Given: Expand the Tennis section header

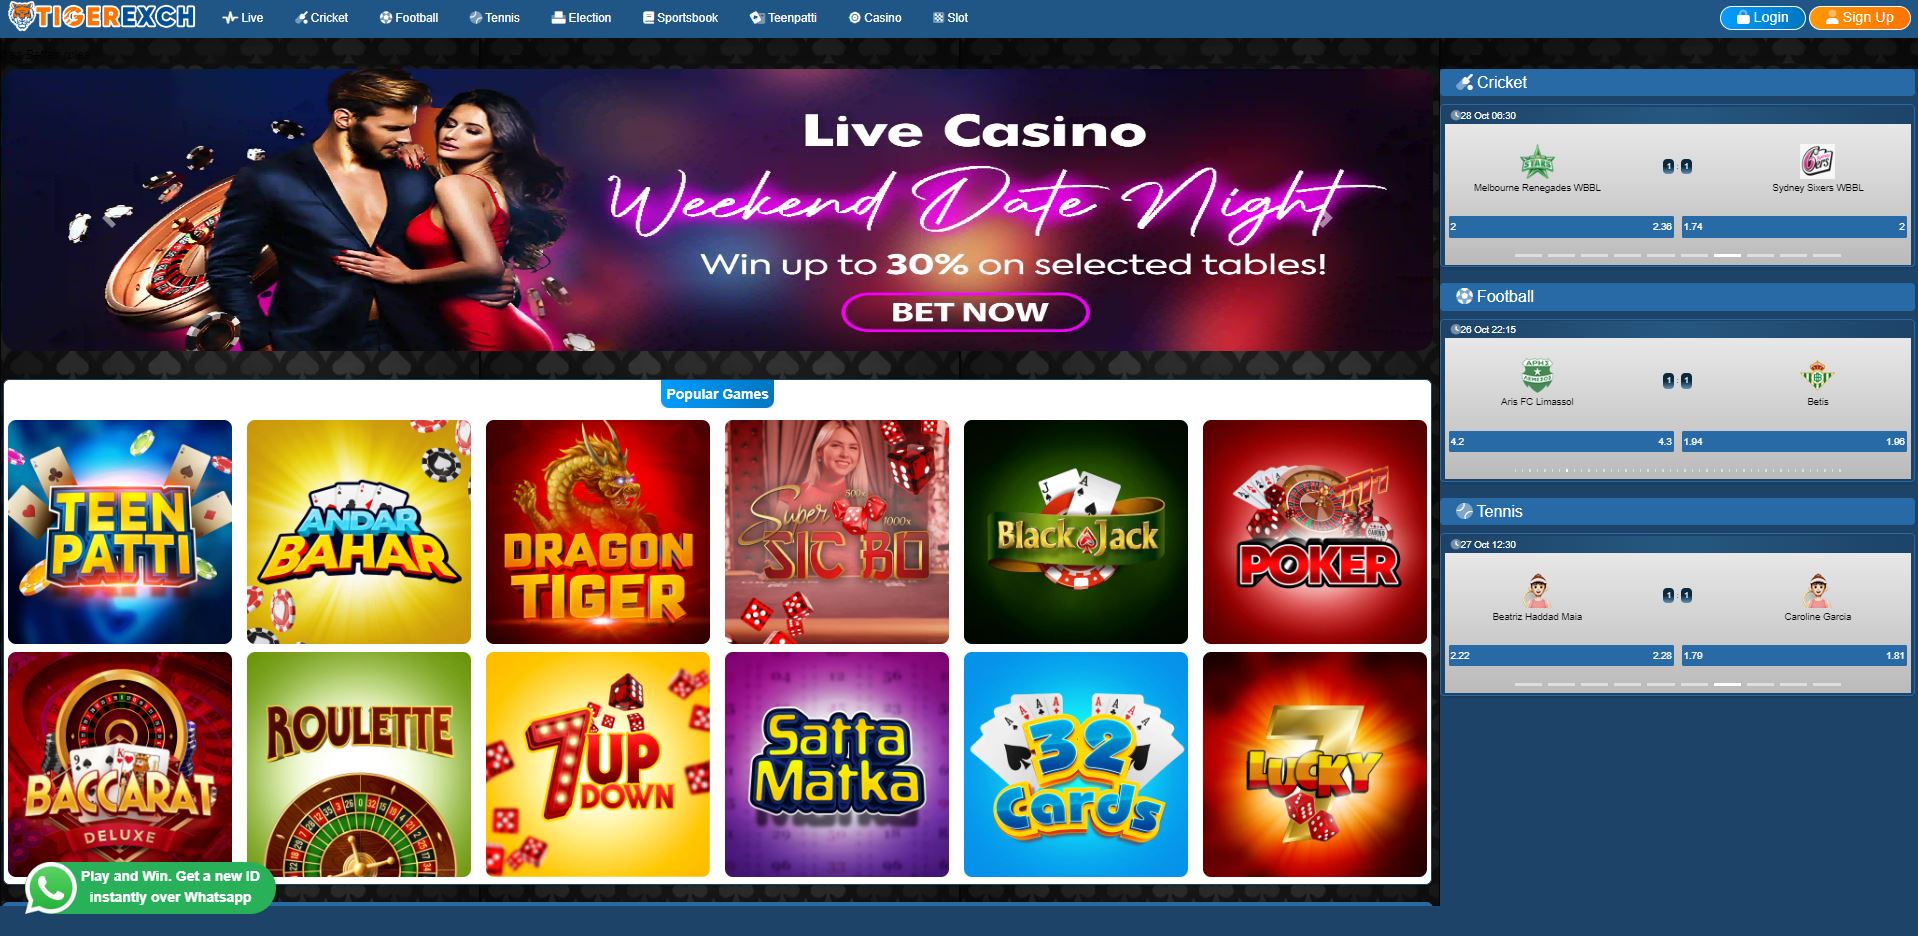Looking at the screenshot, I should (1678, 511).
